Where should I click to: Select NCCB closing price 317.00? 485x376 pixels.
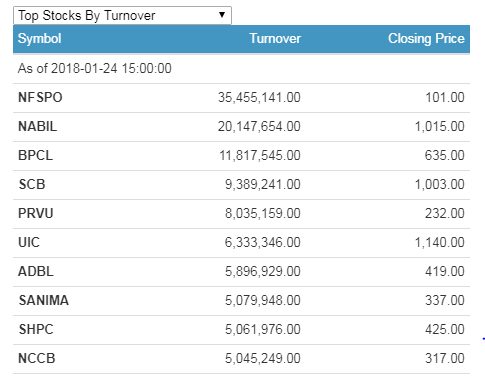pyautogui.click(x=445, y=358)
